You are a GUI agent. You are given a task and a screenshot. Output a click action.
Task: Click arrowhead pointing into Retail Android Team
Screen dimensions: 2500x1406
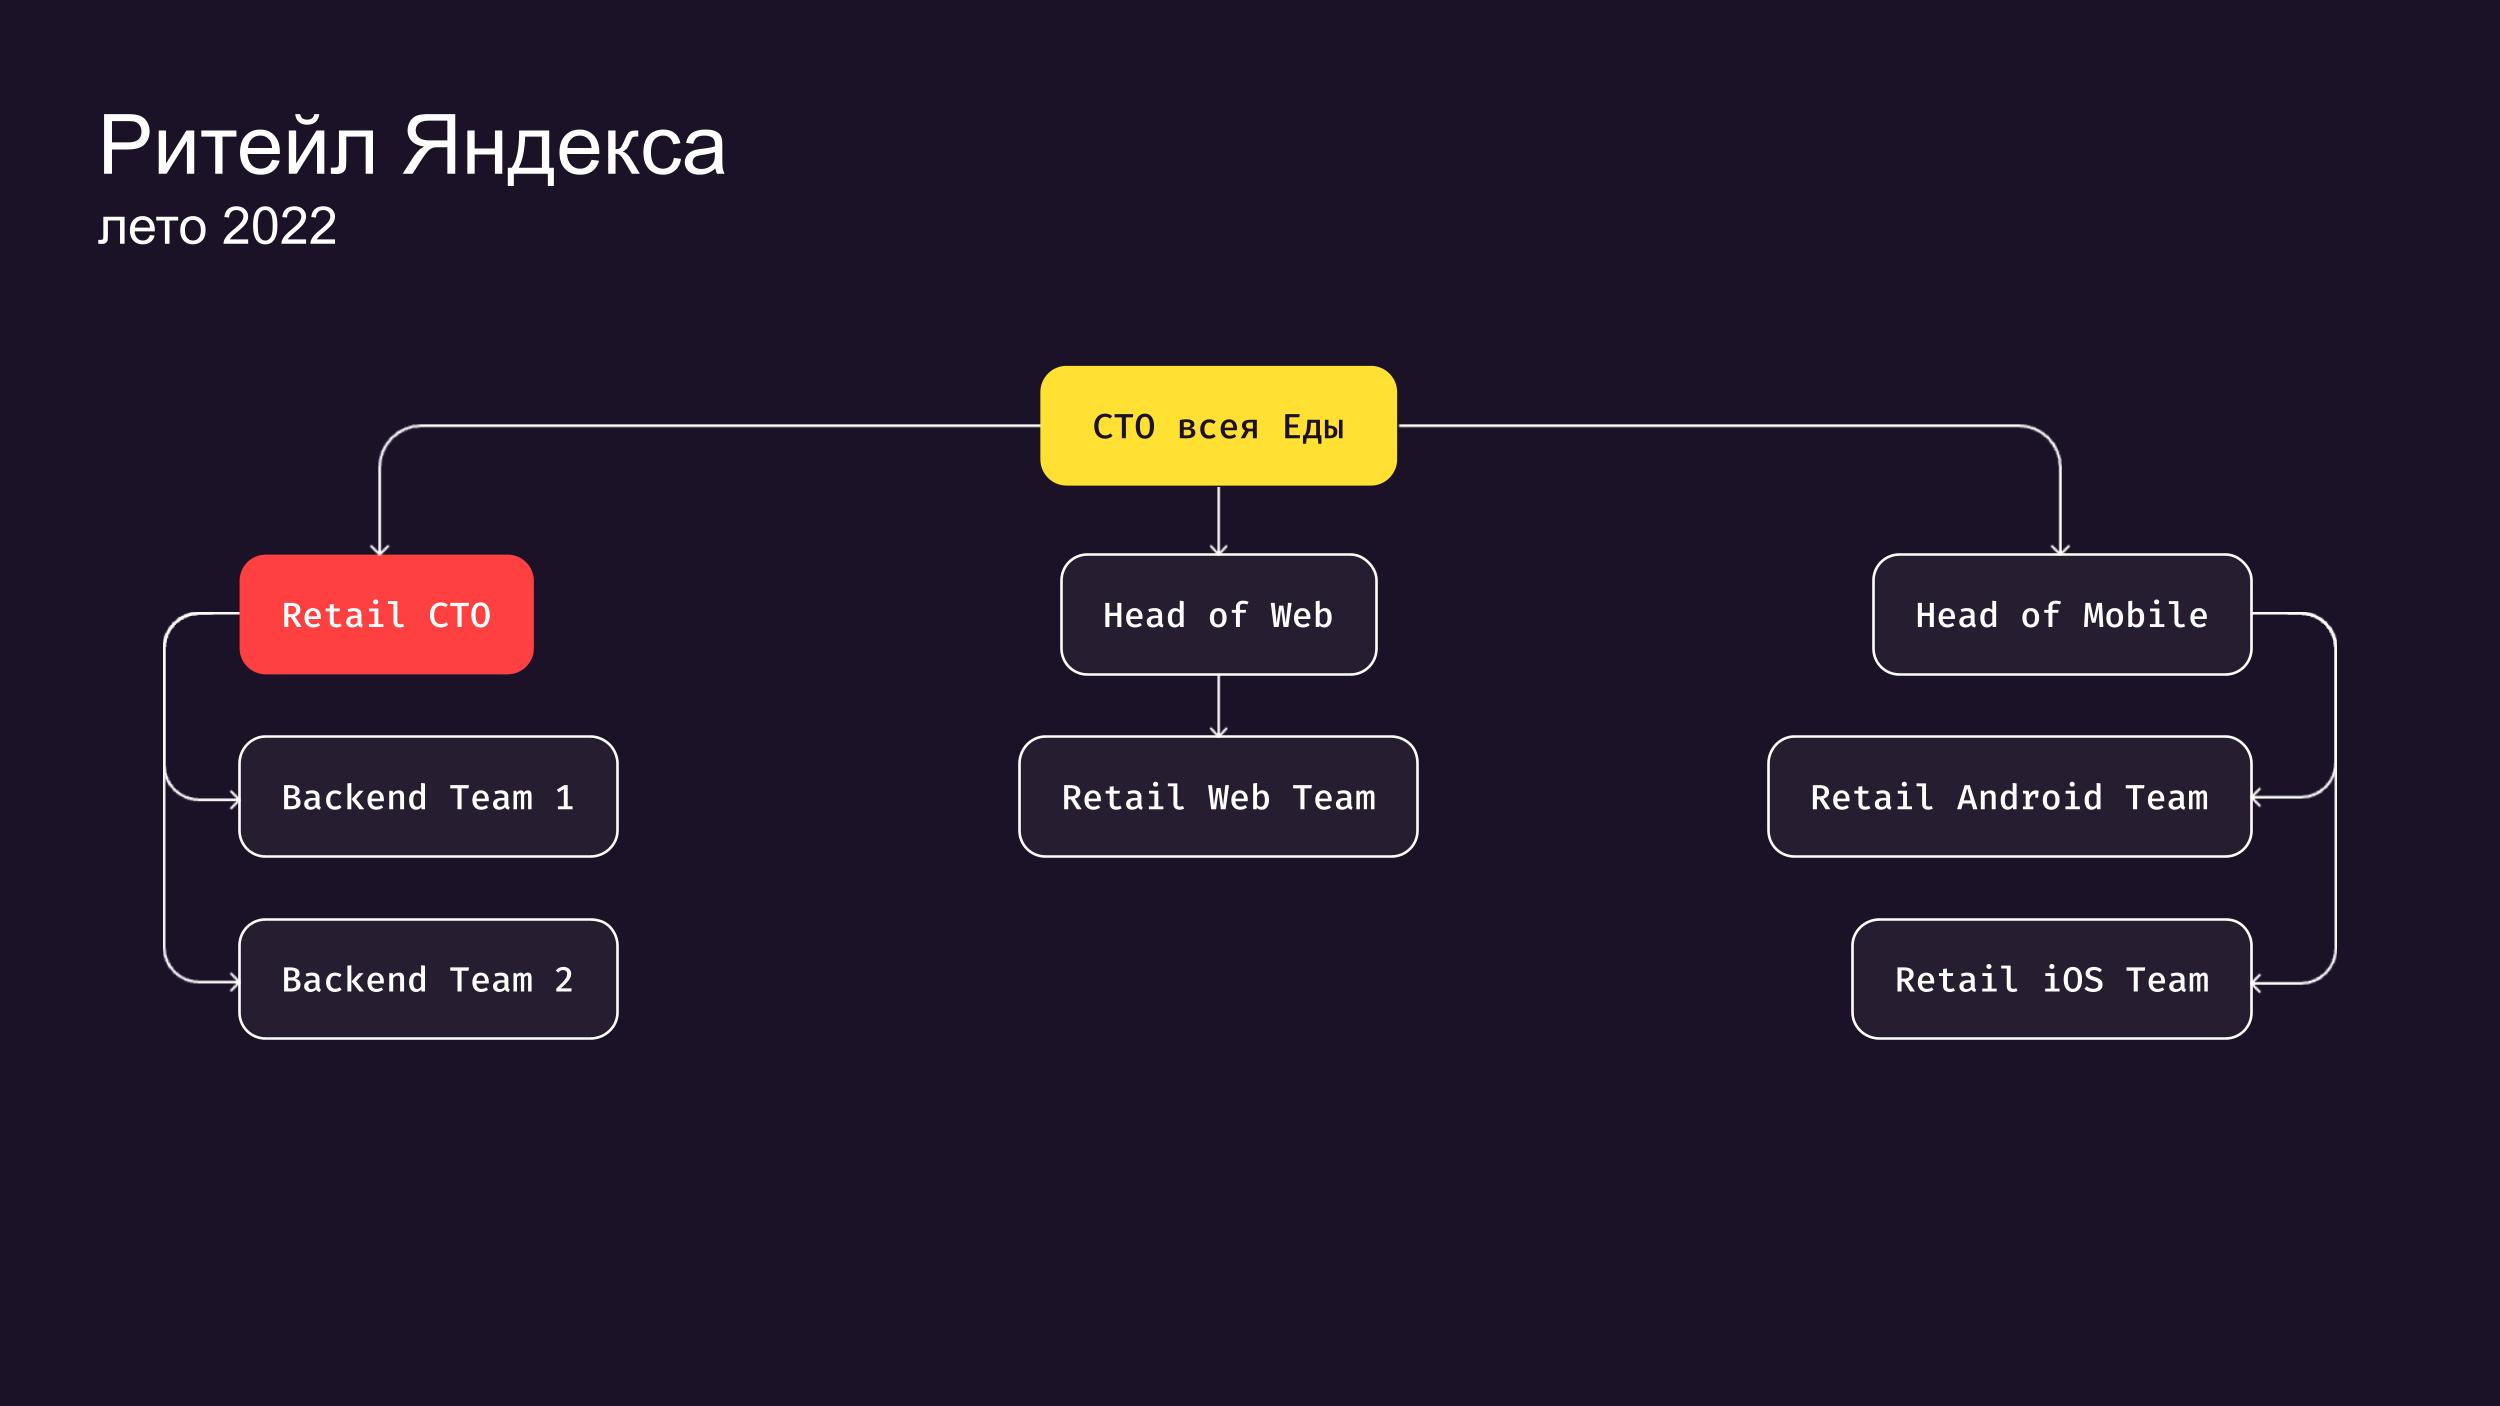[2258, 798]
